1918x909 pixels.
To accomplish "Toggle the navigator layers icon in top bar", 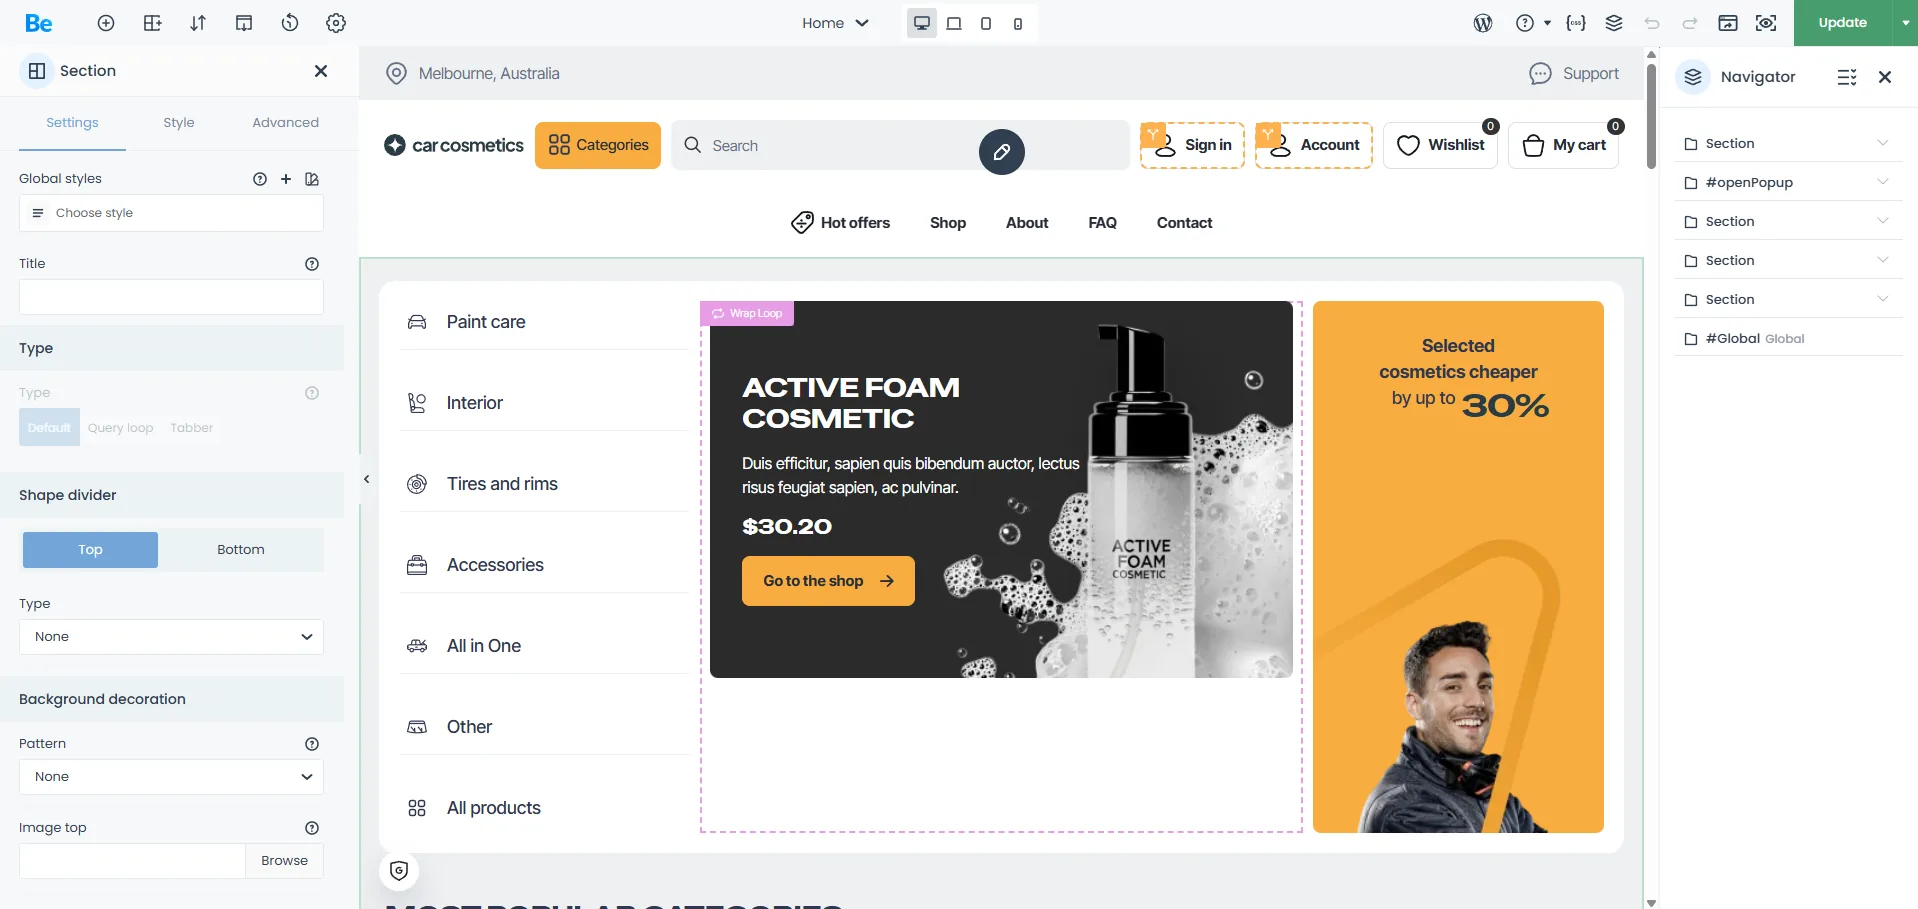I will coord(1614,23).
